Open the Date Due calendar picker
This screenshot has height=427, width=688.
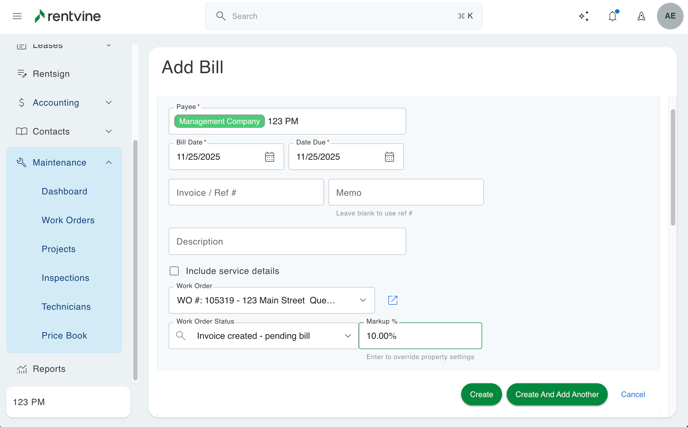[389, 157]
